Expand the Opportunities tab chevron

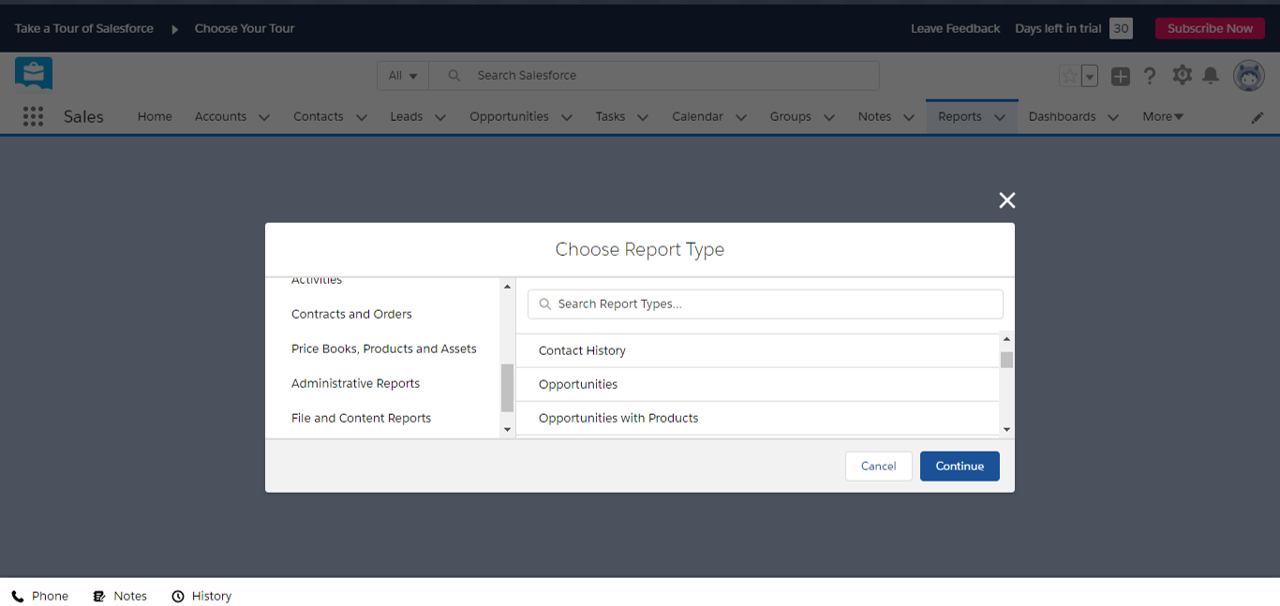tap(566, 117)
